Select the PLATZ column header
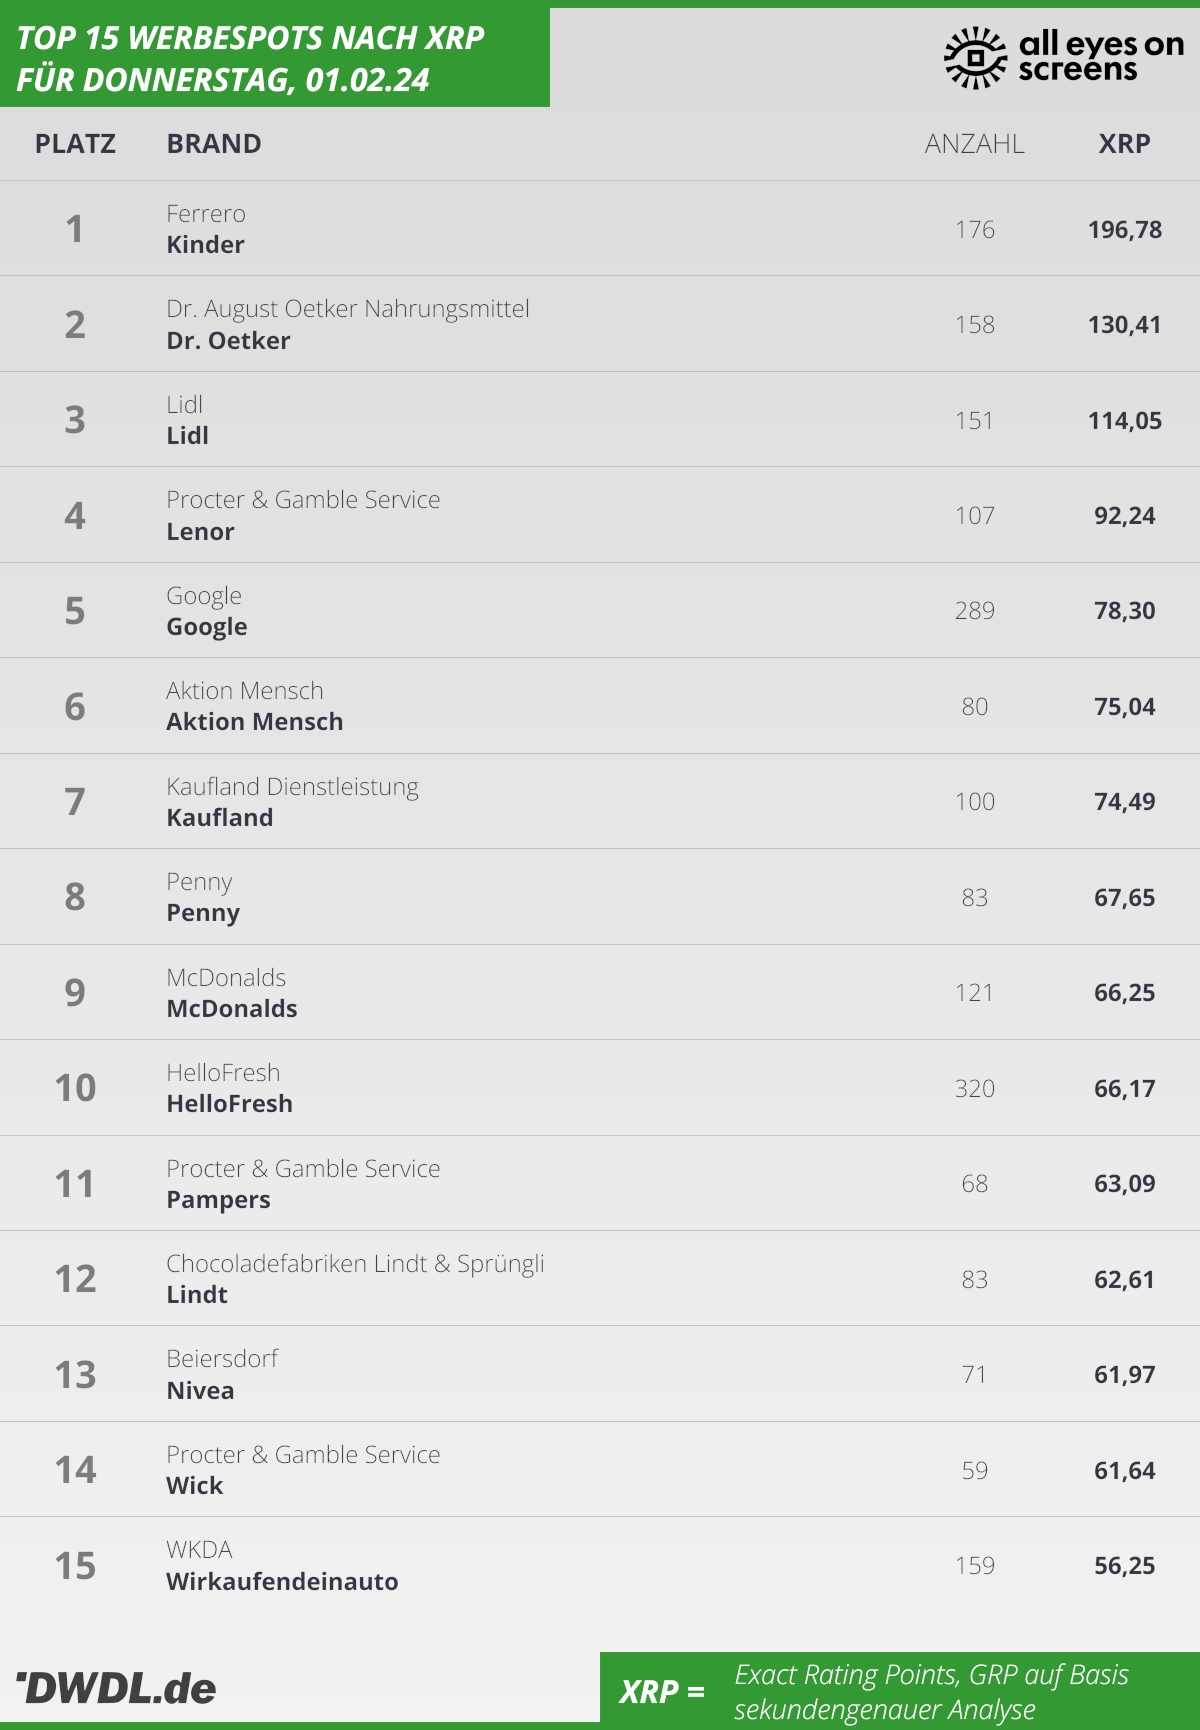 [75, 144]
